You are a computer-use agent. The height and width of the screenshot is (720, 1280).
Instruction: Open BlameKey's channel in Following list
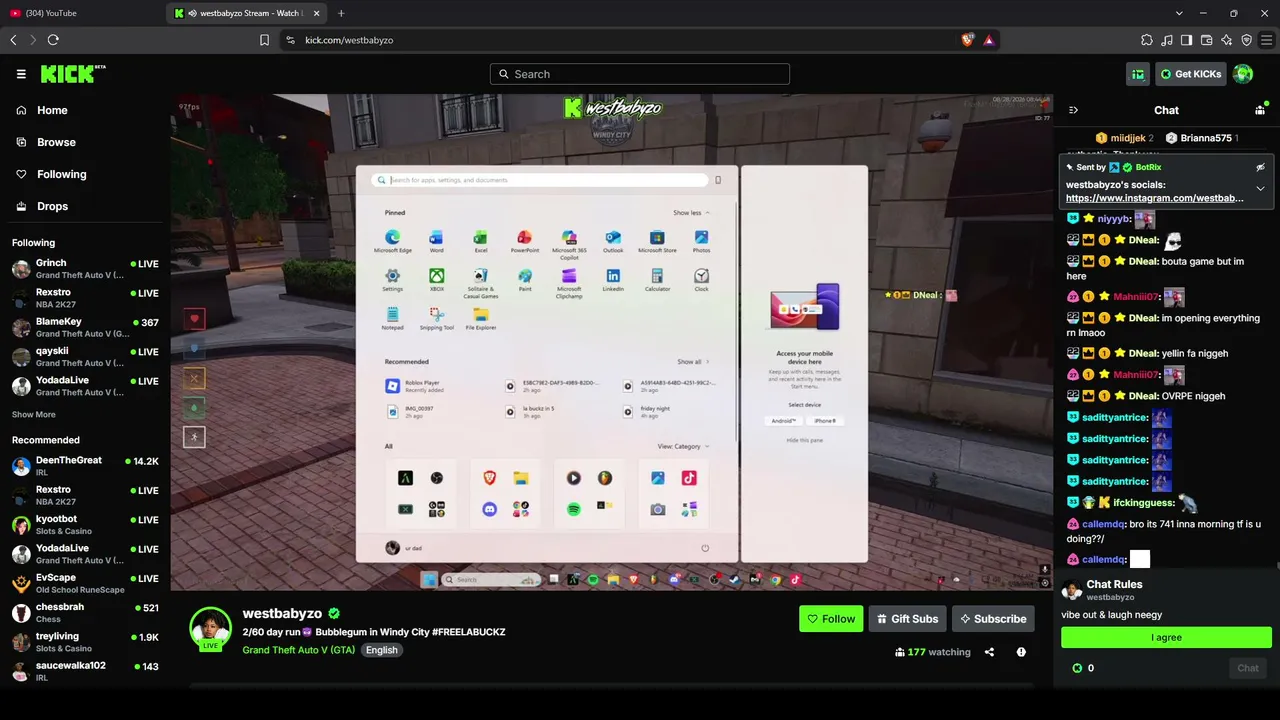tap(85, 328)
